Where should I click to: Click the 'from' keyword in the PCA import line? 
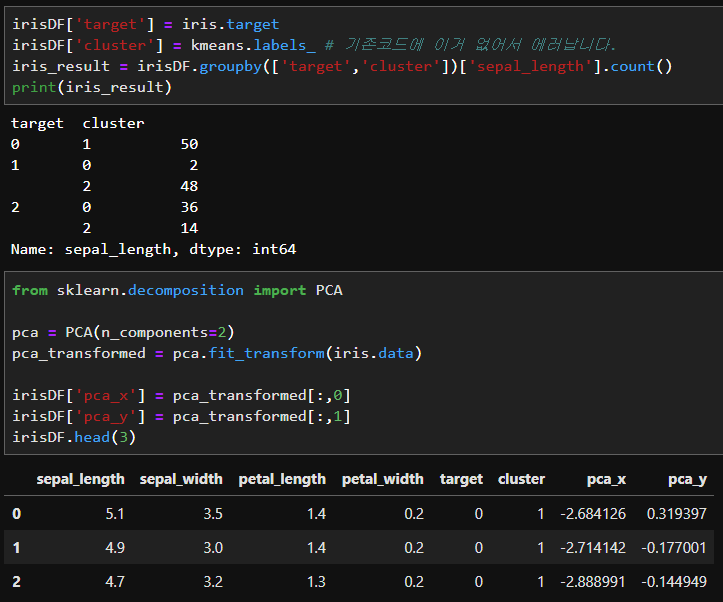coord(30,290)
